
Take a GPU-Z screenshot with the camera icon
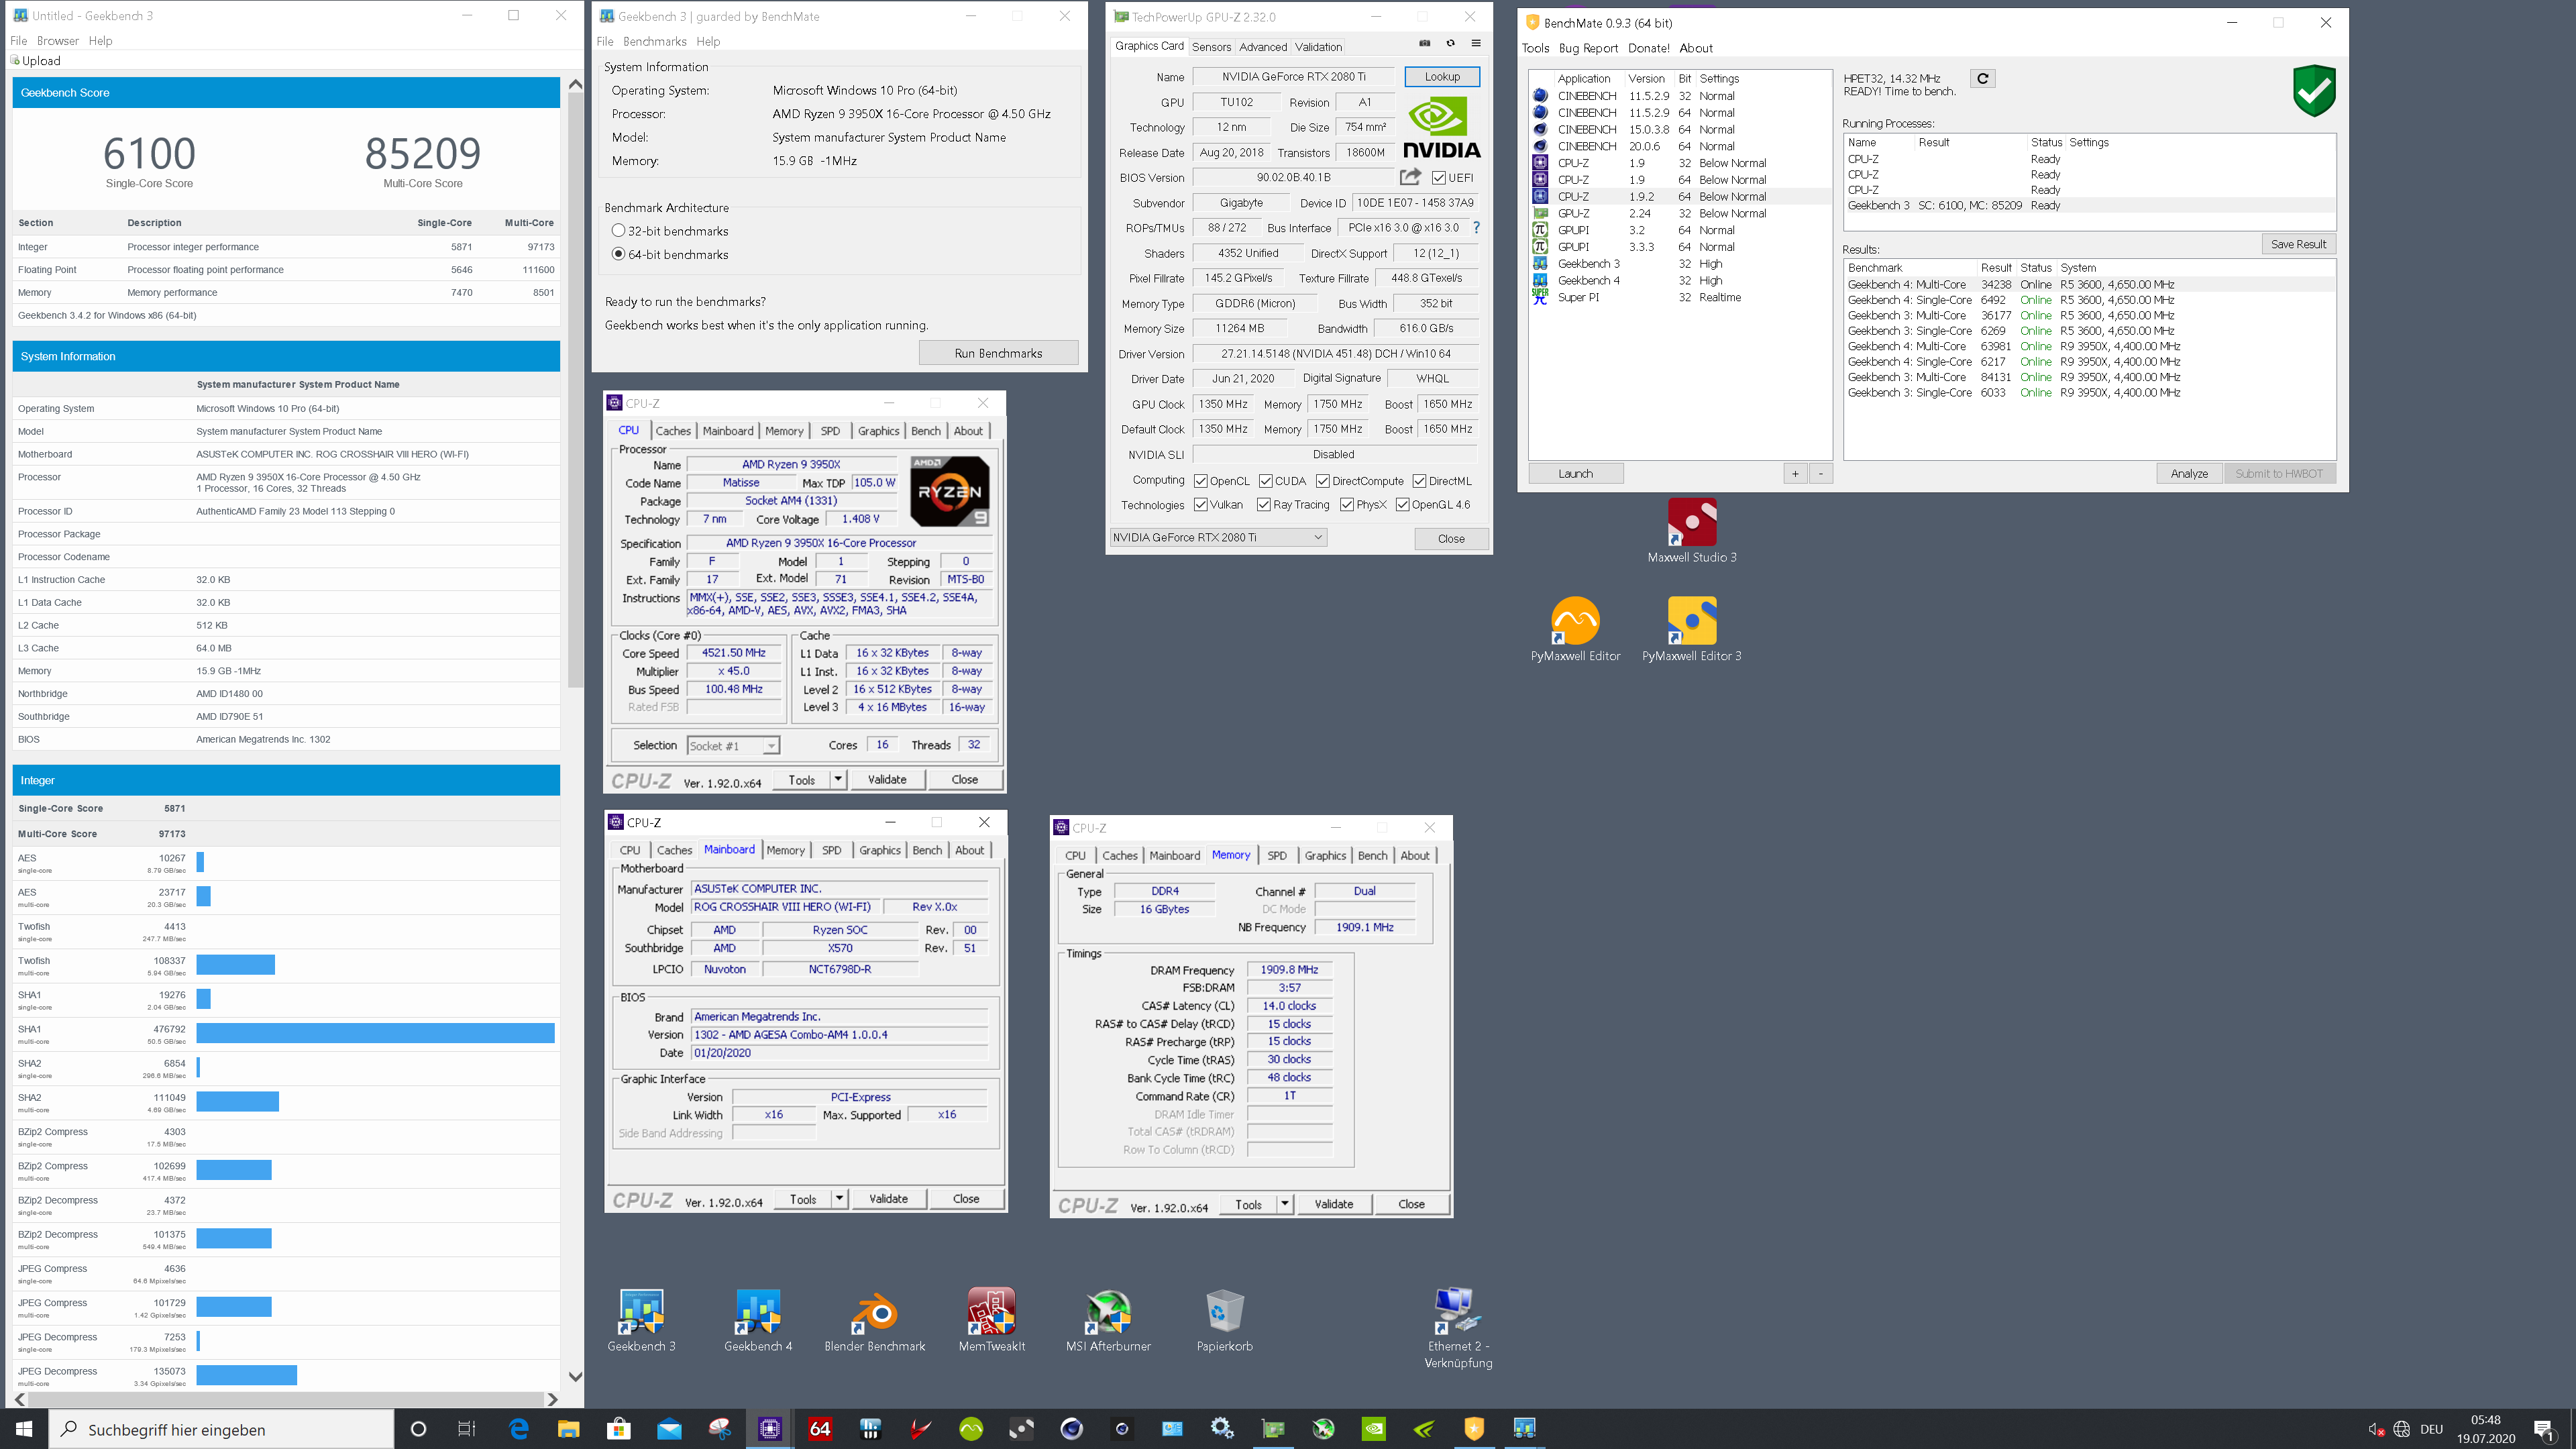1425,43
